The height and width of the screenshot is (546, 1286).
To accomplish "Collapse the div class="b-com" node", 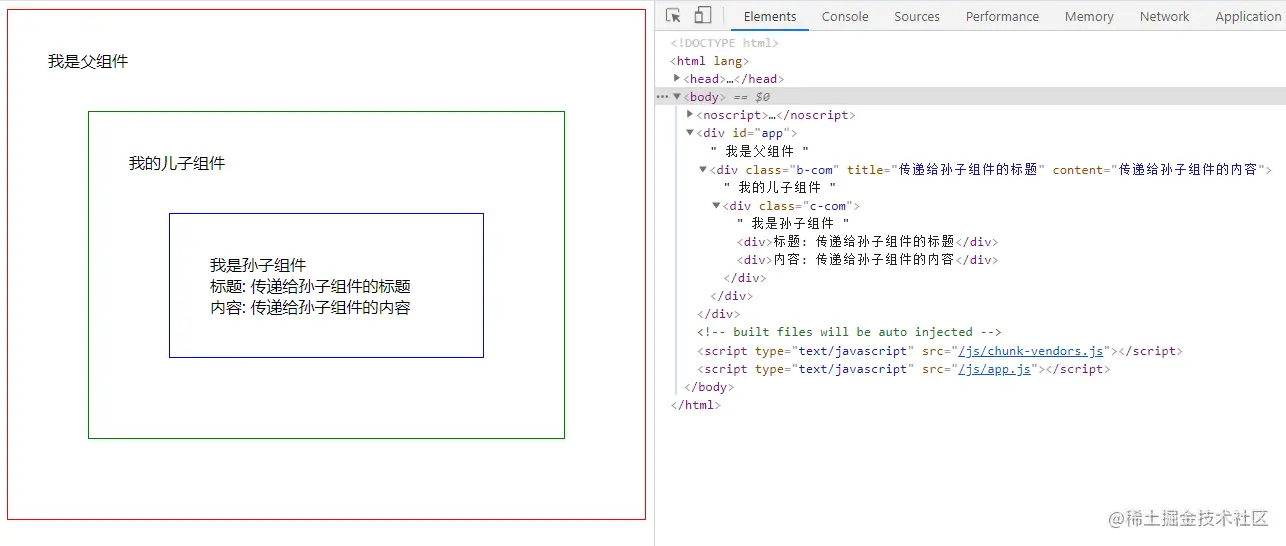I will click(703, 170).
